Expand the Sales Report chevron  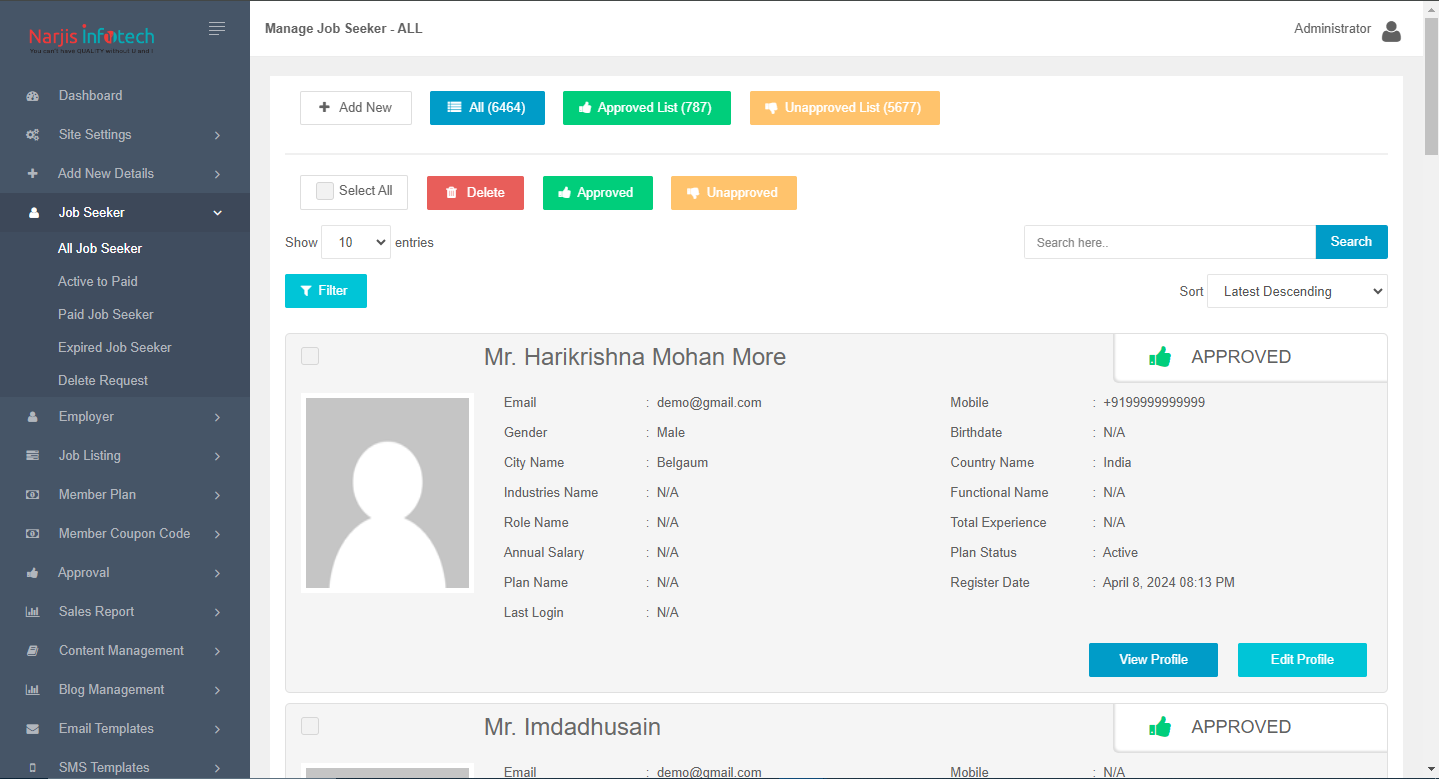click(x=217, y=612)
